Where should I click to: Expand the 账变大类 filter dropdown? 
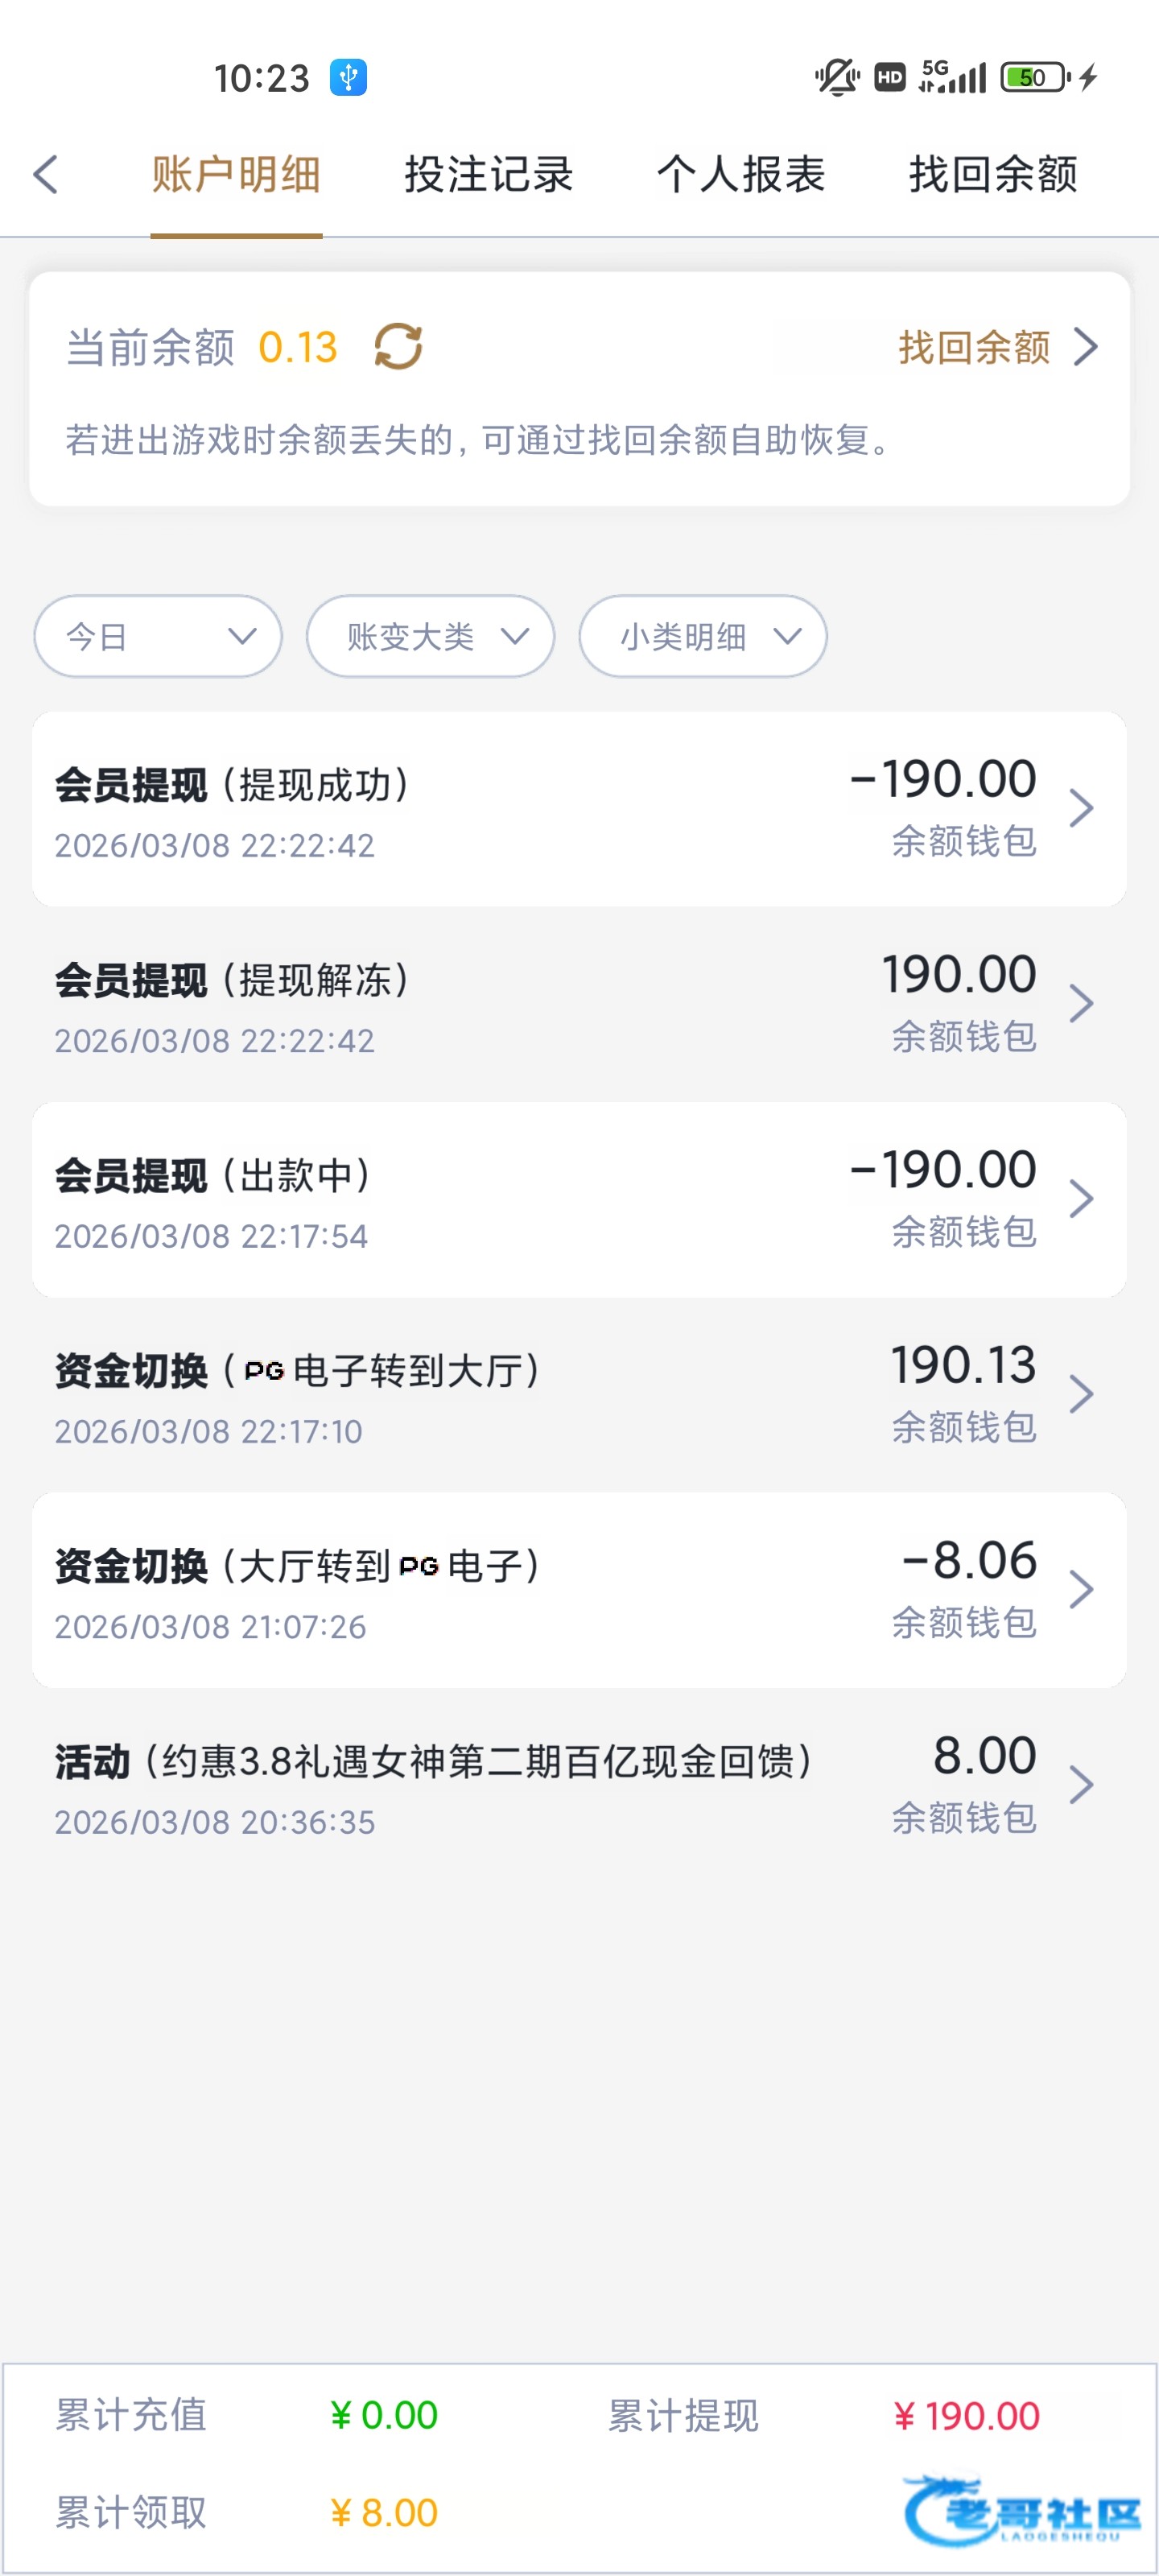[x=430, y=636]
